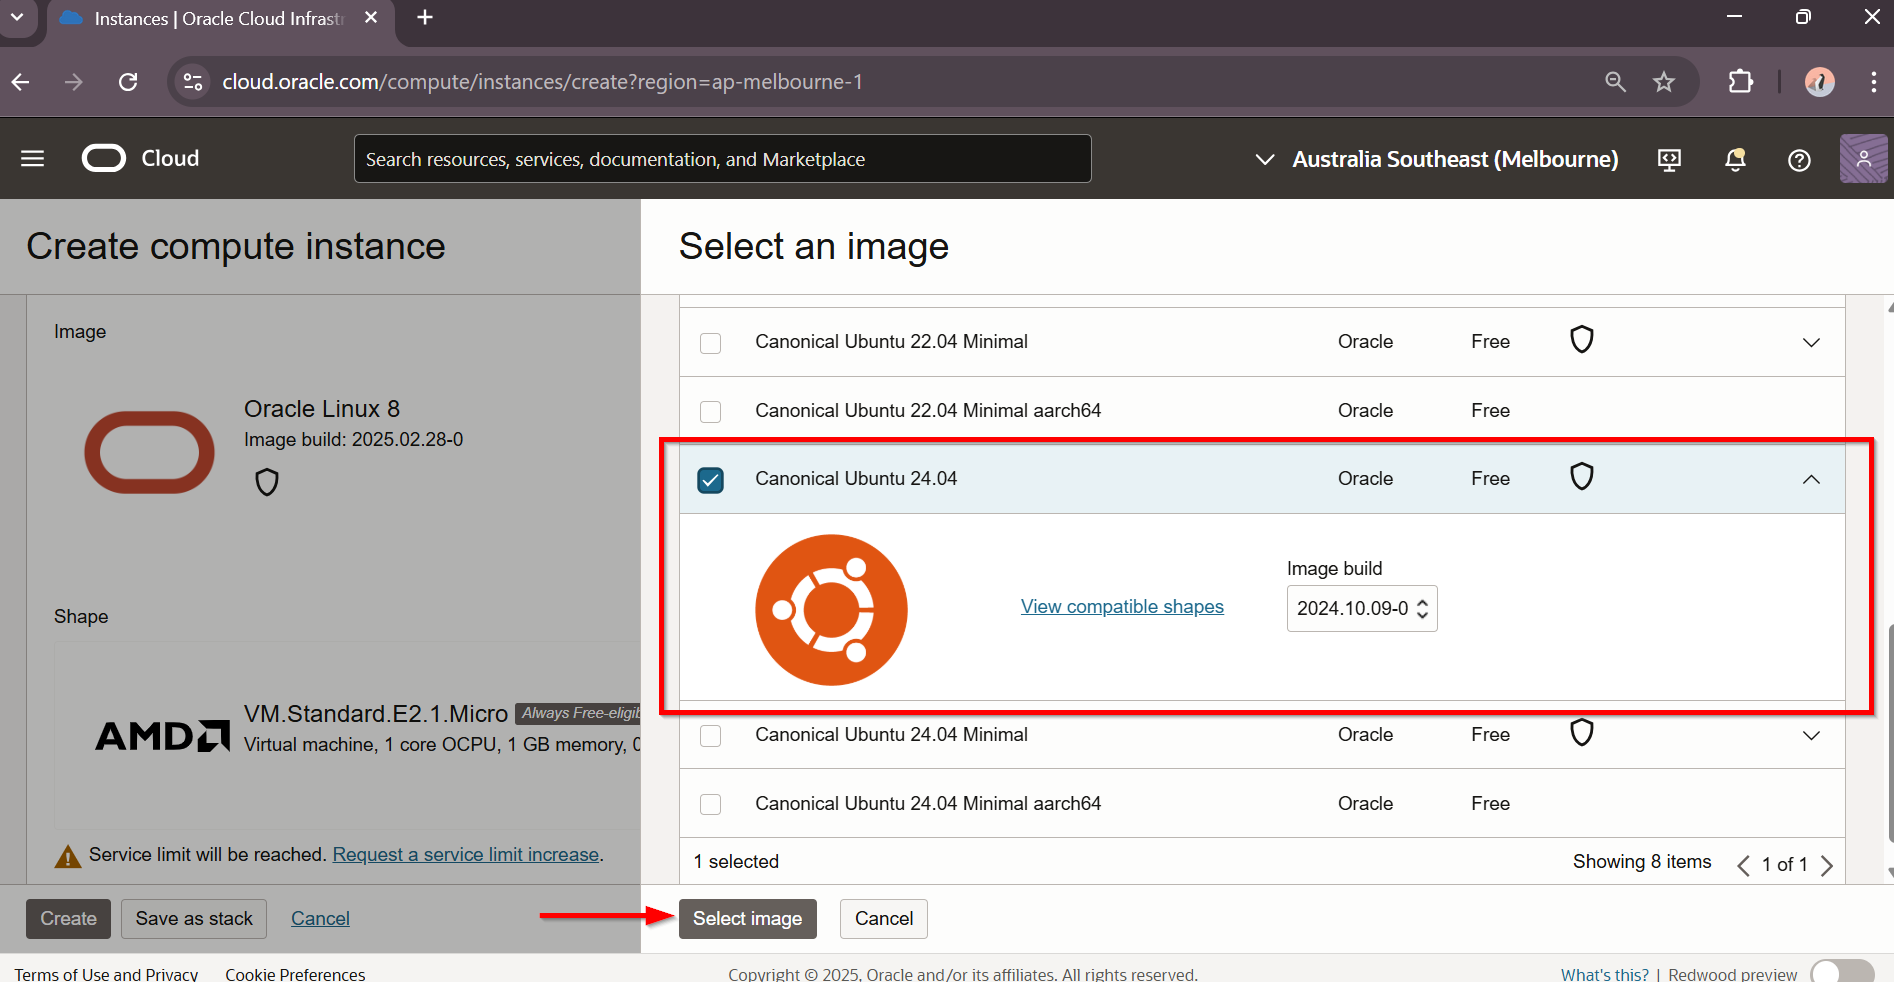1894x982 pixels.
Task: Open the Australia Southeast region selector
Action: pos(1436,160)
